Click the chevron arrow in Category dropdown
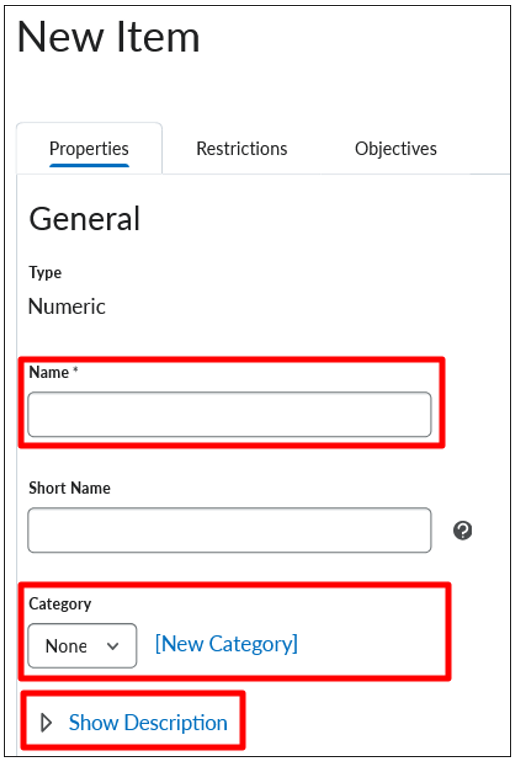Screen dimensions: 516x760 pos(112,646)
